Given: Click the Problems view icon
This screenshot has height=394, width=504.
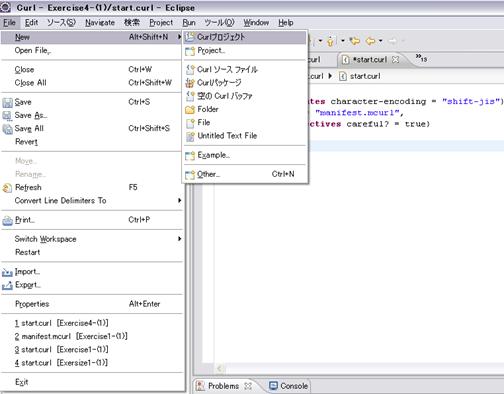Looking at the screenshot, I should pyautogui.click(x=200, y=386).
